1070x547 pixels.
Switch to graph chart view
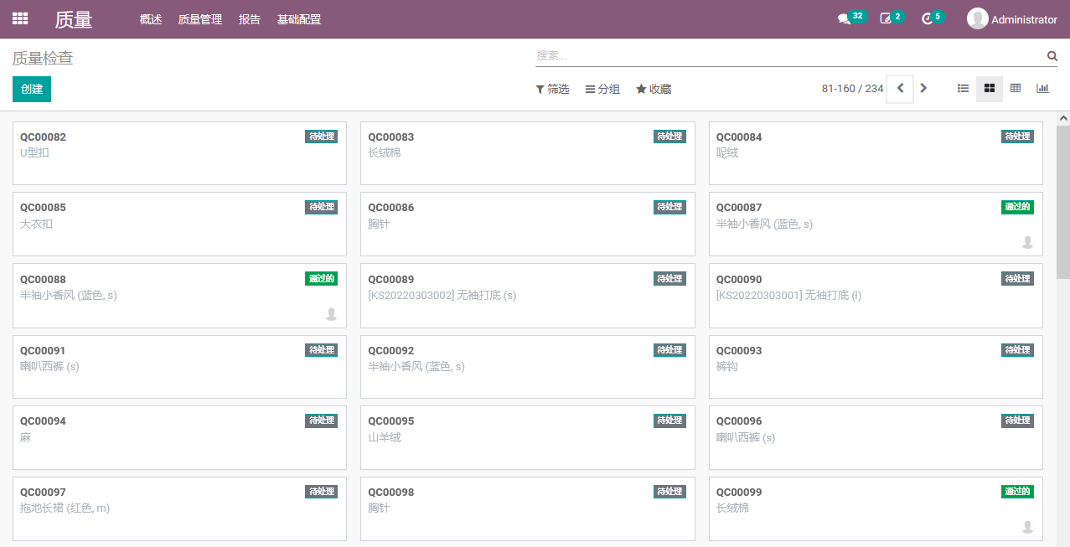tap(1042, 88)
